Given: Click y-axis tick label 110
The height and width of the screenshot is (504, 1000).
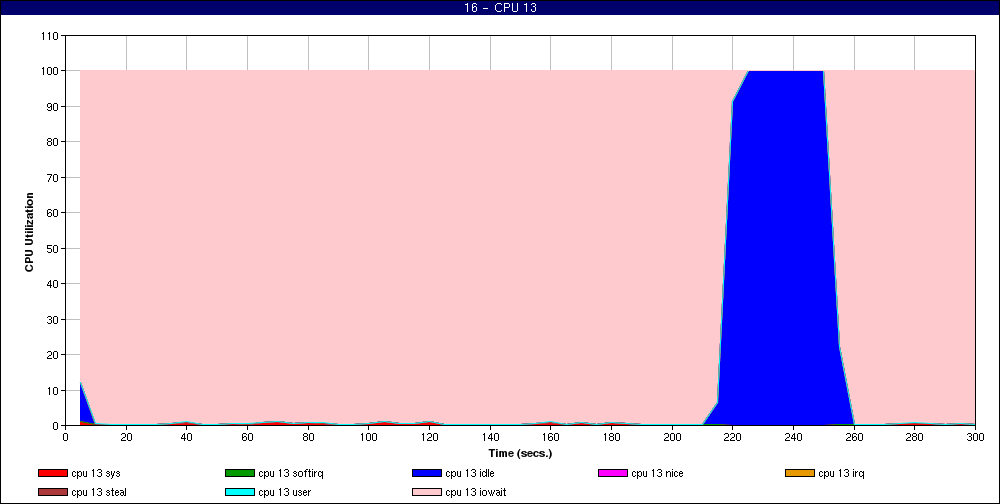Looking at the screenshot, I should click(50, 36).
